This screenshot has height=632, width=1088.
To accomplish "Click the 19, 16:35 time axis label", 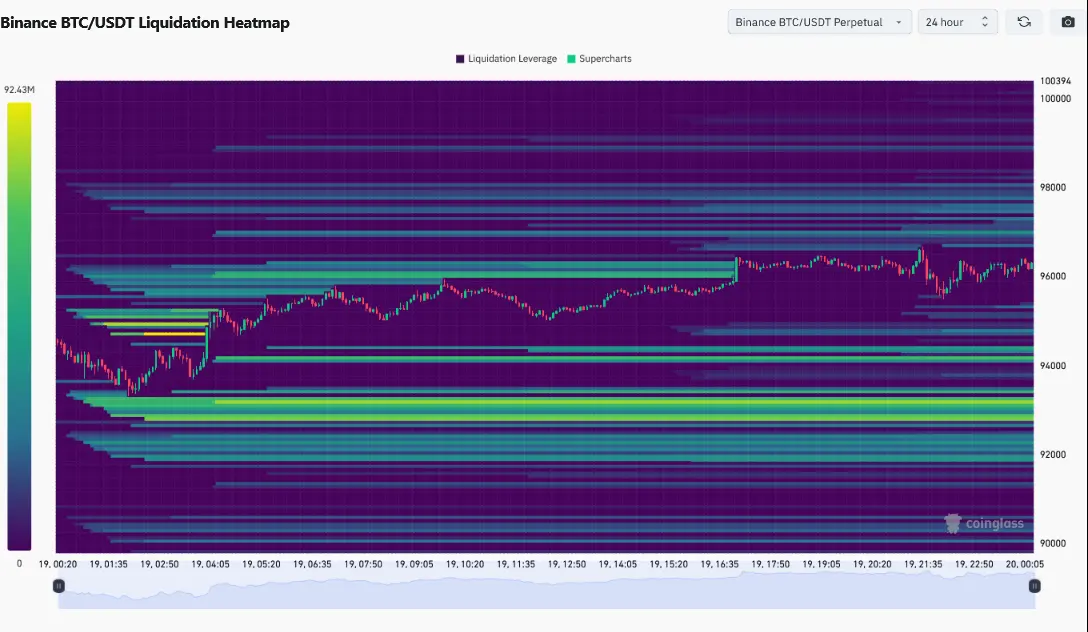I will [720, 564].
